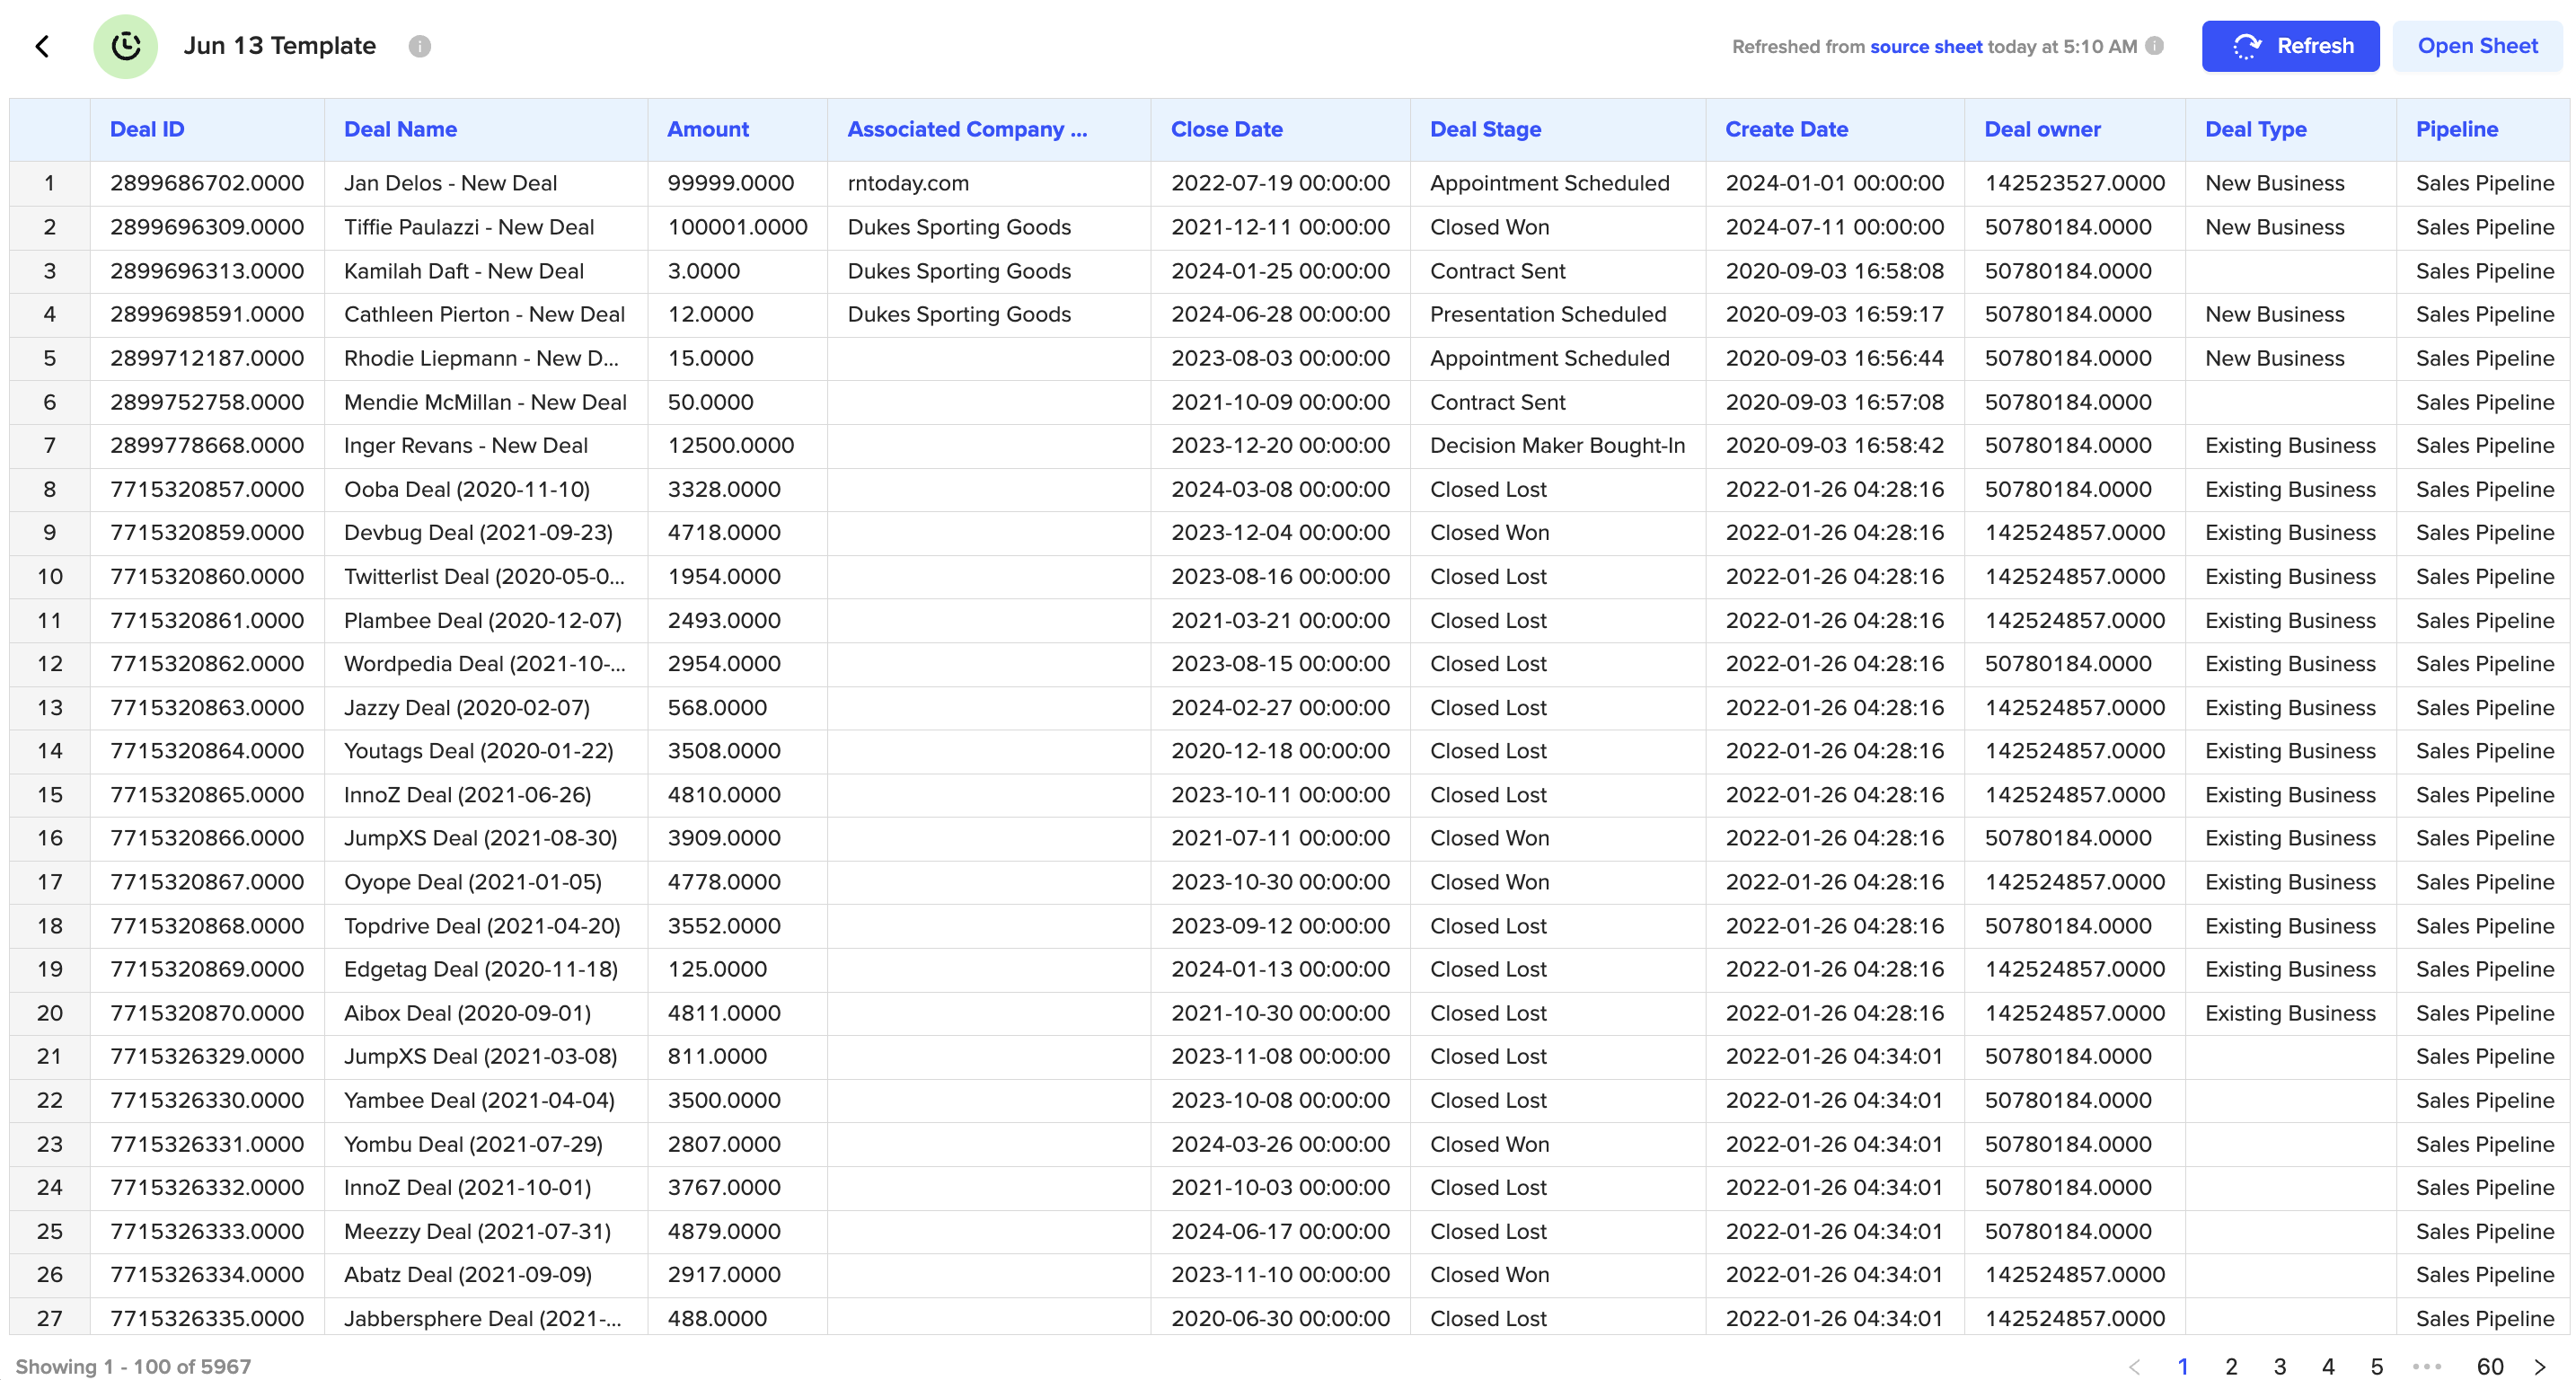Select the Close Date column header
Image resolution: width=2576 pixels, height=1380 pixels.
click(x=1227, y=129)
